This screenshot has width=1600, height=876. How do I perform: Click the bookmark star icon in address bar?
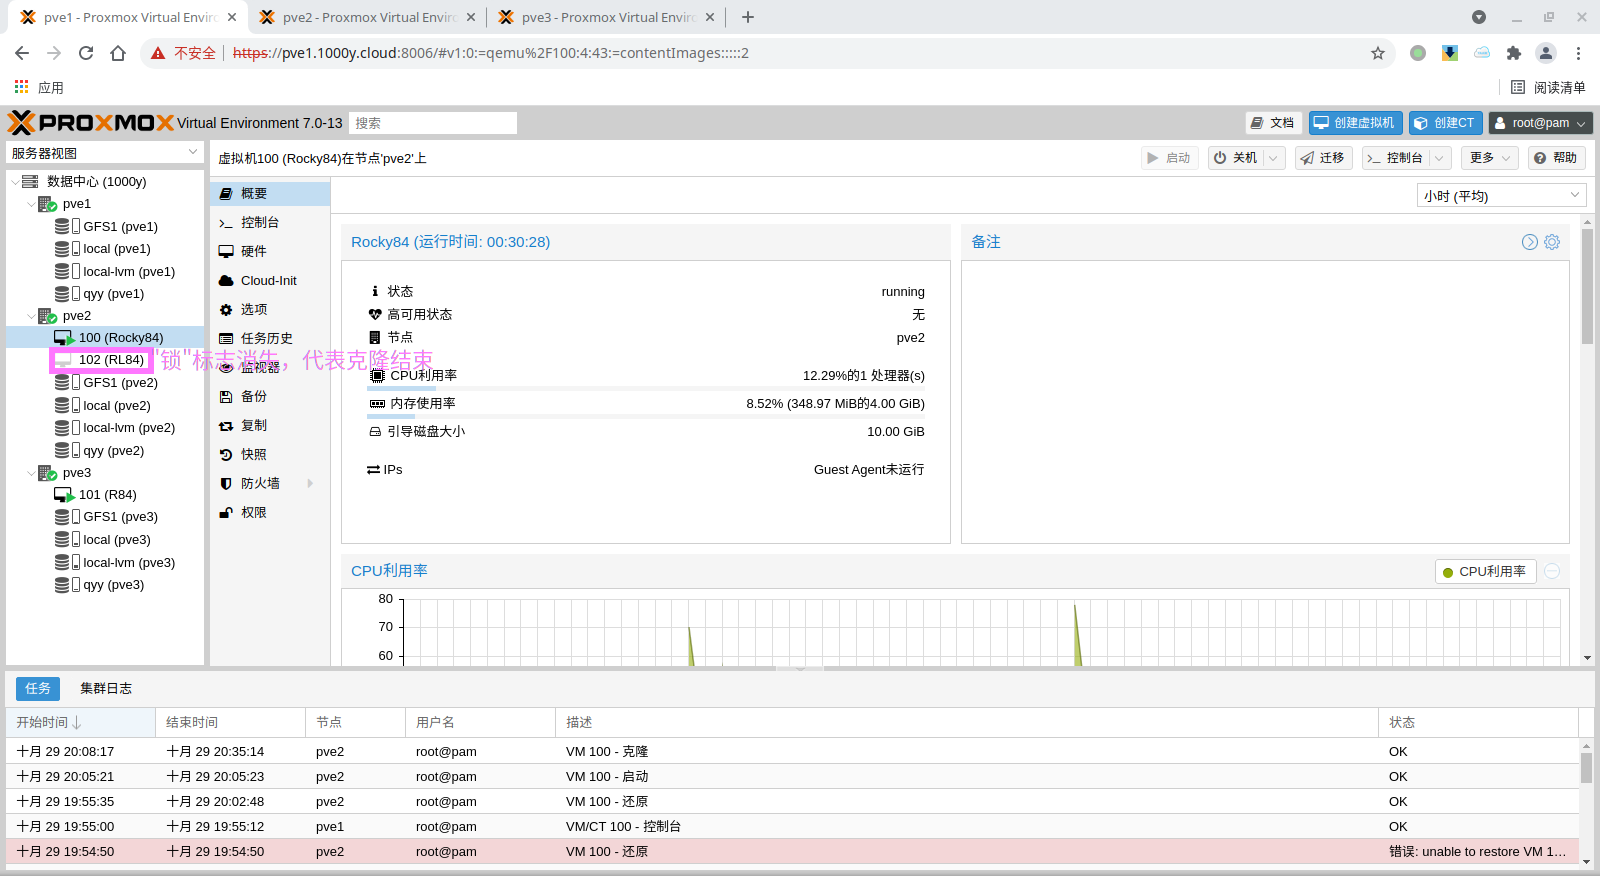1378,53
